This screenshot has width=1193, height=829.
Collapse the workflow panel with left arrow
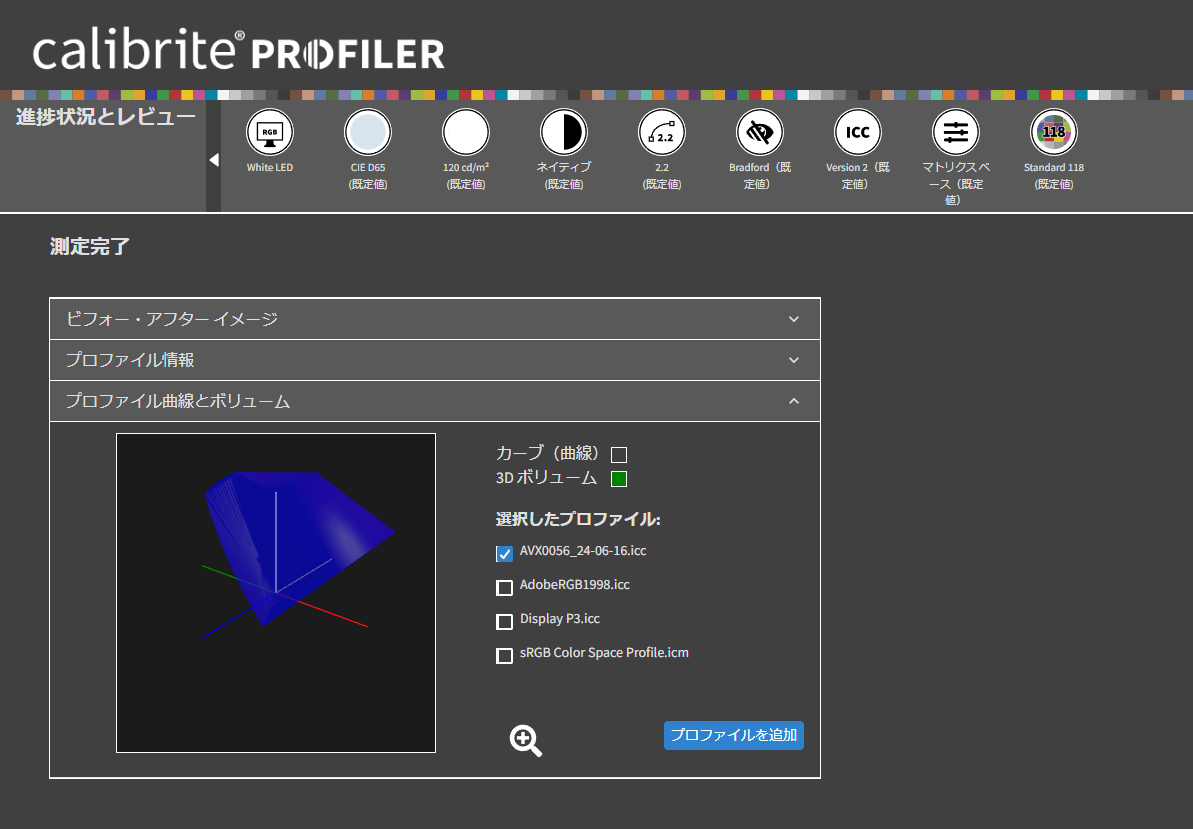pyautogui.click(x=213, y=160)
